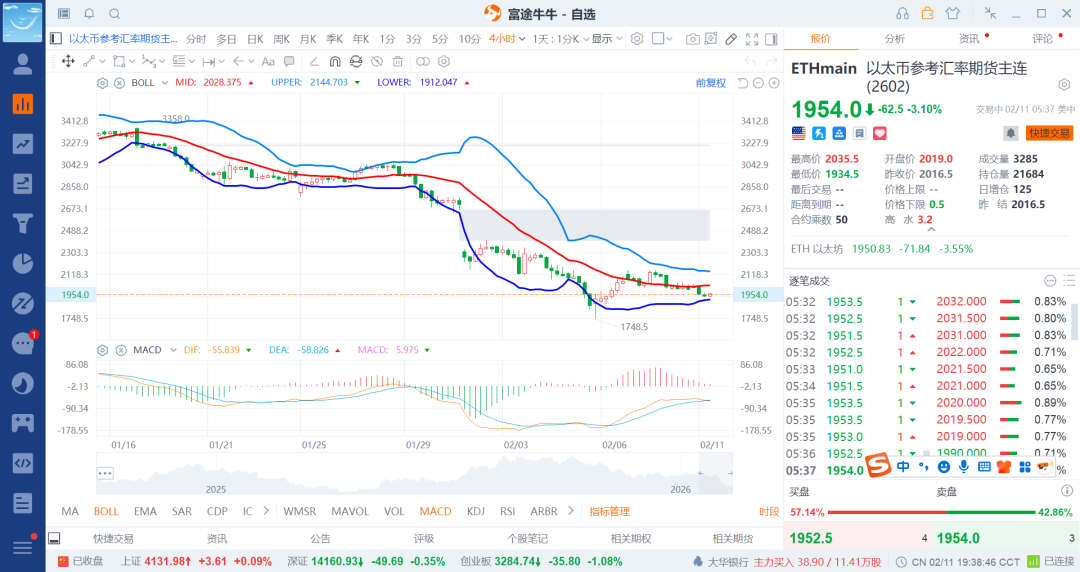1080x572 pixels.
Task: Click the orange wallet icon in title bar
Action: coord(927,13)
